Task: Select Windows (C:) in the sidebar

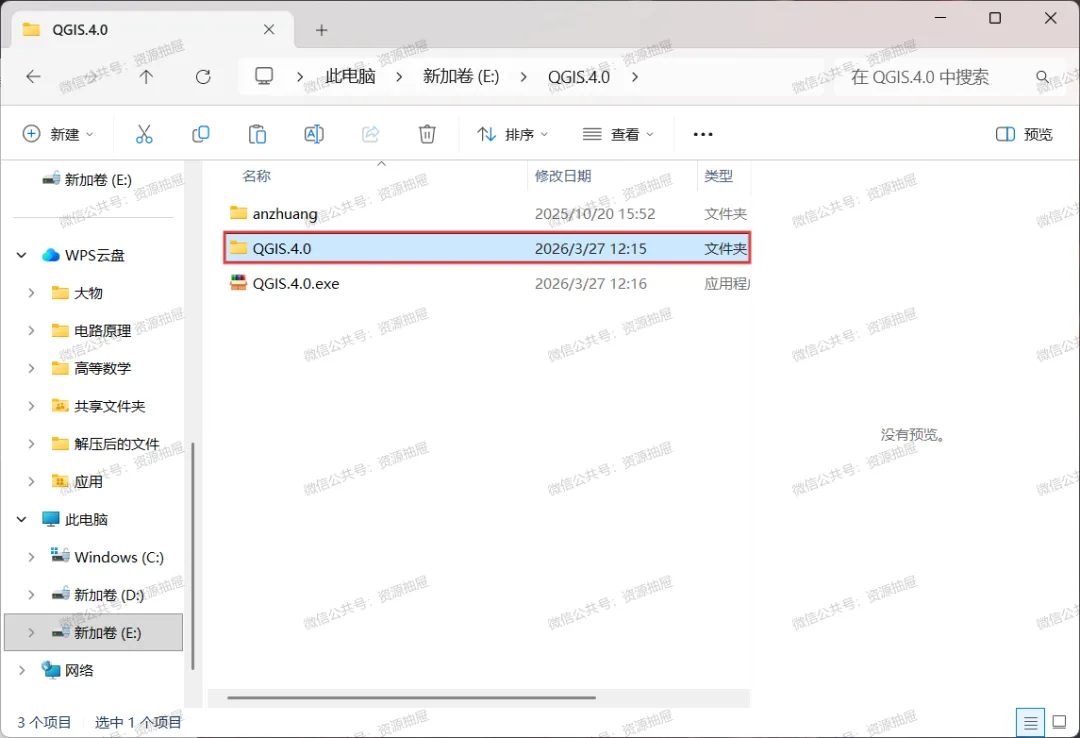Action: [x=119, y=557]
